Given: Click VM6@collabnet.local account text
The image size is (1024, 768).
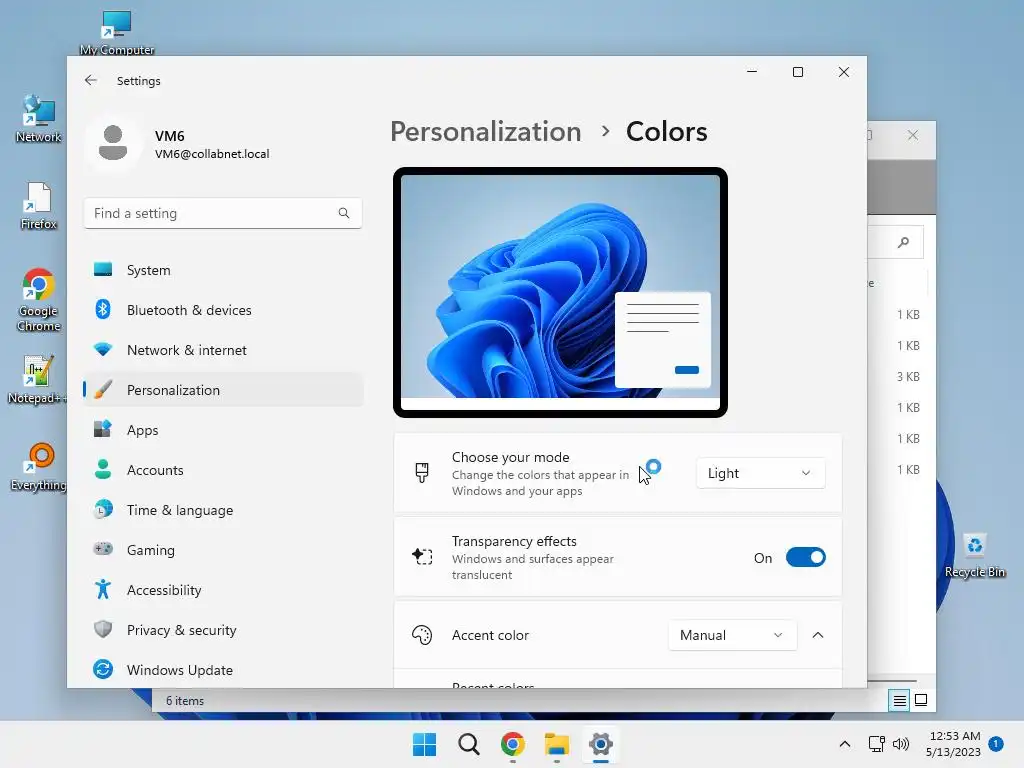Looking at the screenshot, I should point(212,154).
